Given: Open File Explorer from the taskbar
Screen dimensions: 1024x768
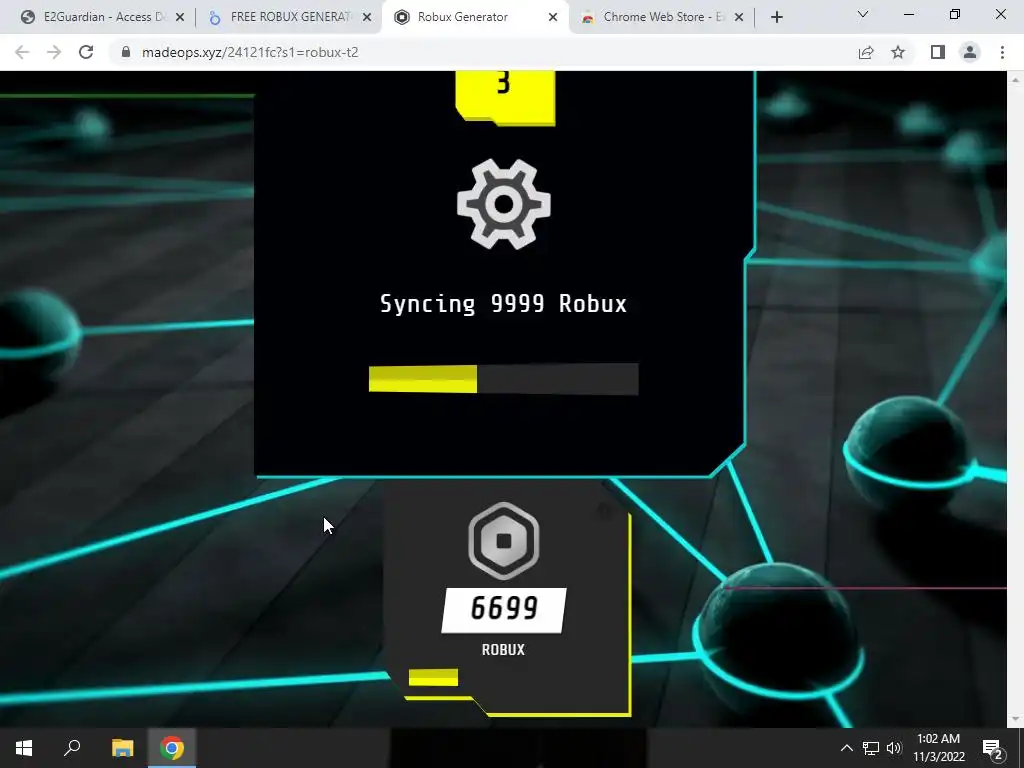Looking at the screenshot, I should pos(122,748).
